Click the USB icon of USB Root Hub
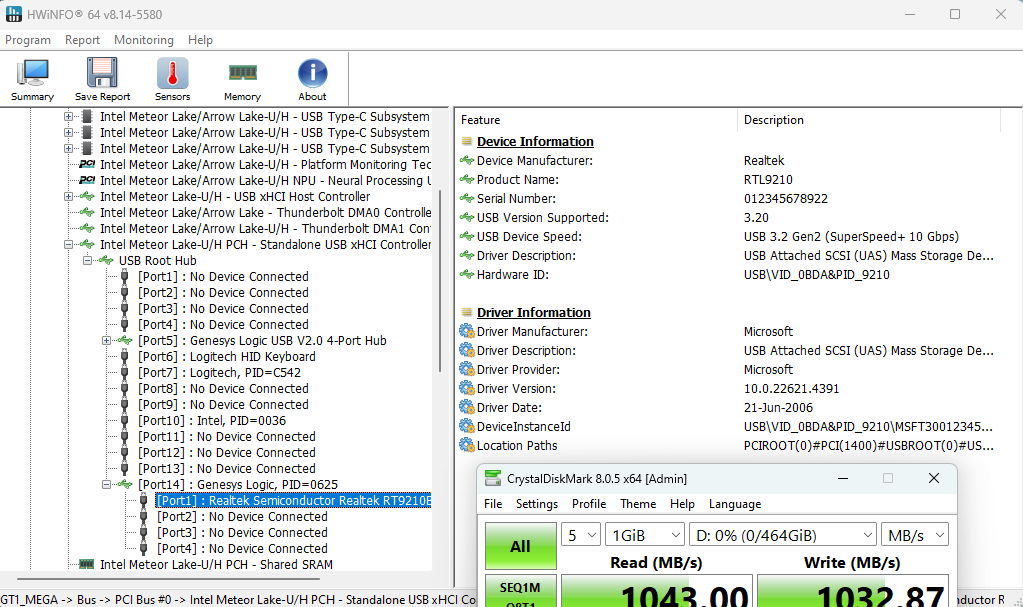Screen dimensions: 1023x607 click(x=106, y=260)
